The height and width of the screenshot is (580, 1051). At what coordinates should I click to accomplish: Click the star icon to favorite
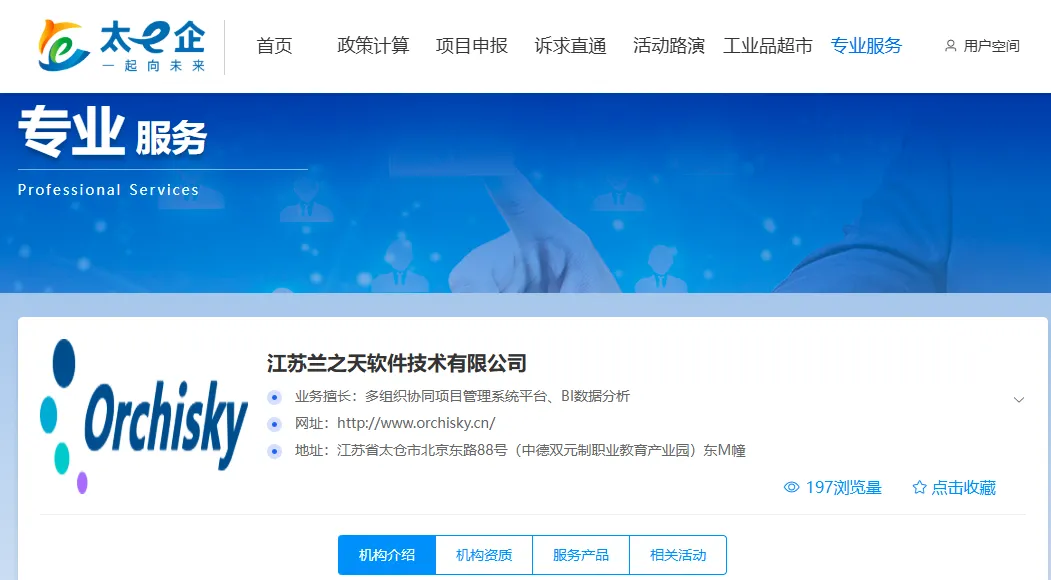pyautogui.click(x=920, y=487)
